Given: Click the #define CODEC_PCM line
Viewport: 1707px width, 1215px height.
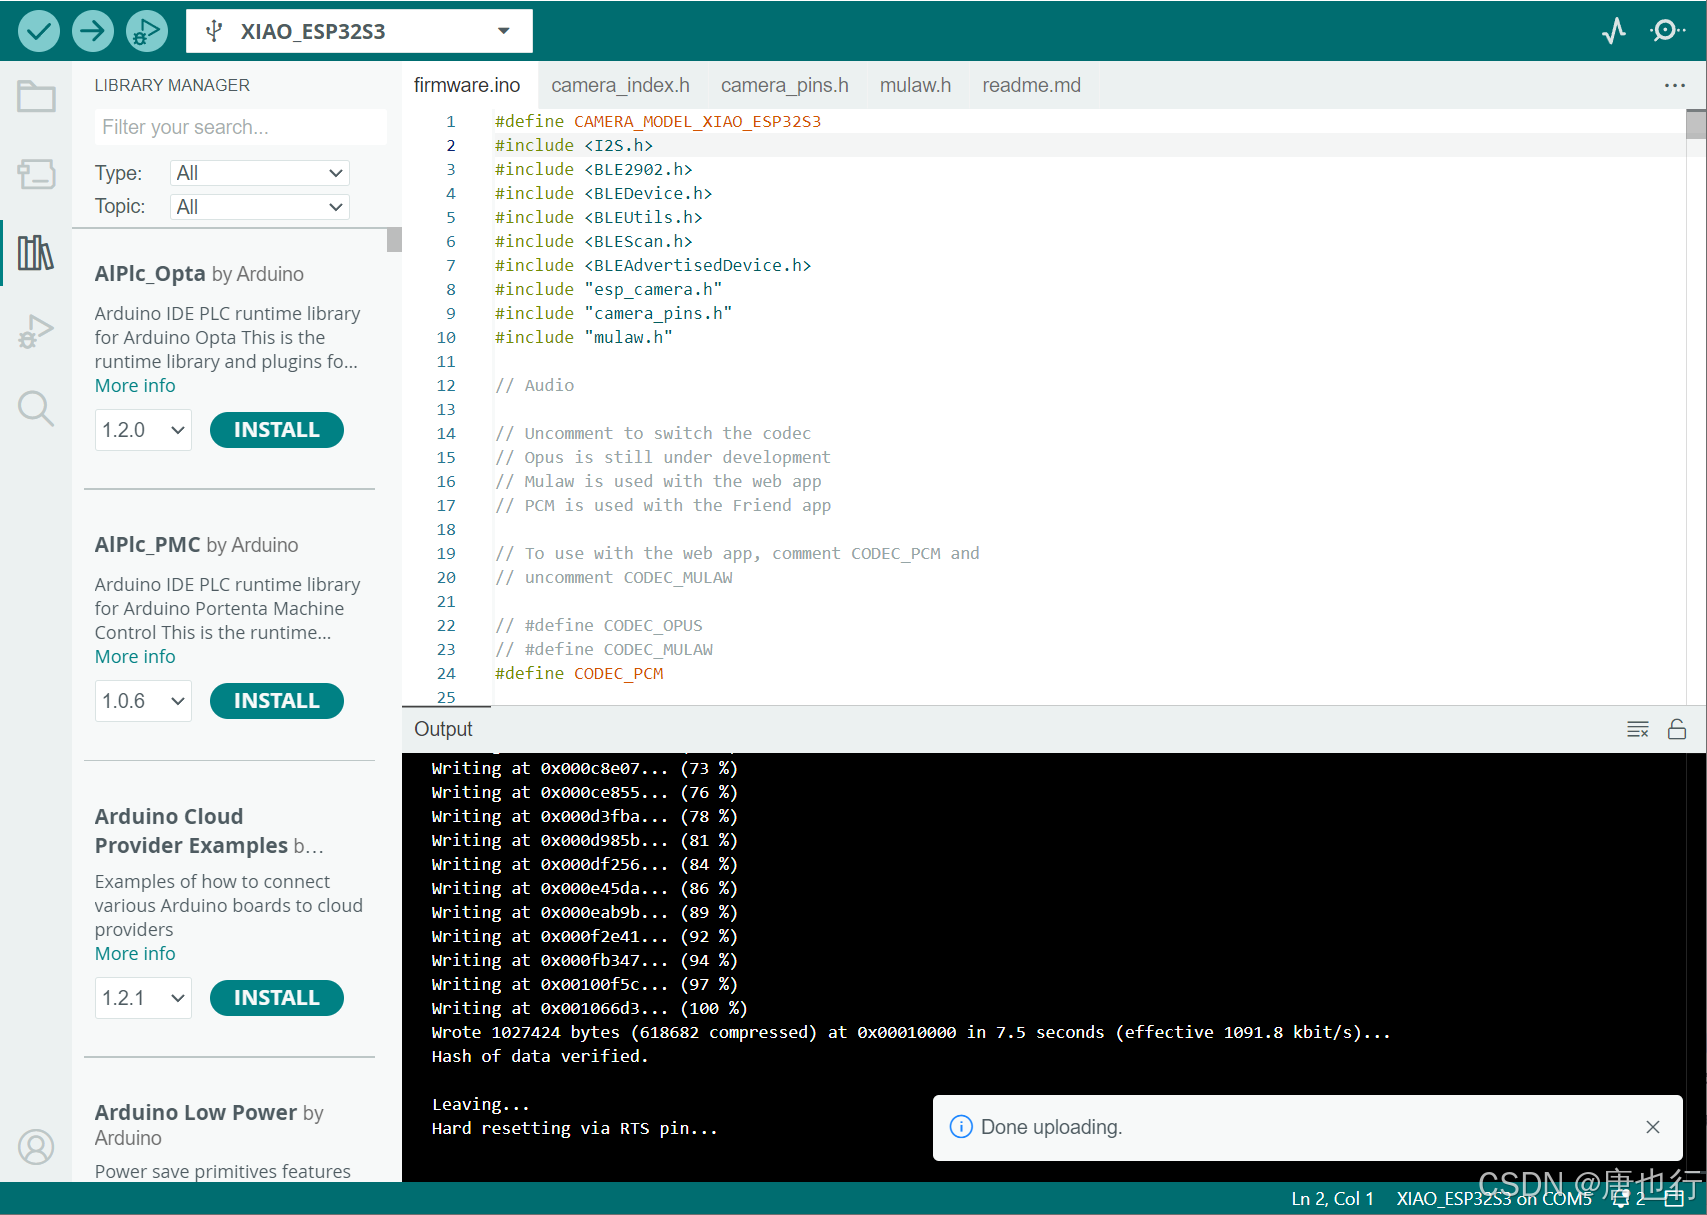Looking at the screenshot, I should [579, 674].
